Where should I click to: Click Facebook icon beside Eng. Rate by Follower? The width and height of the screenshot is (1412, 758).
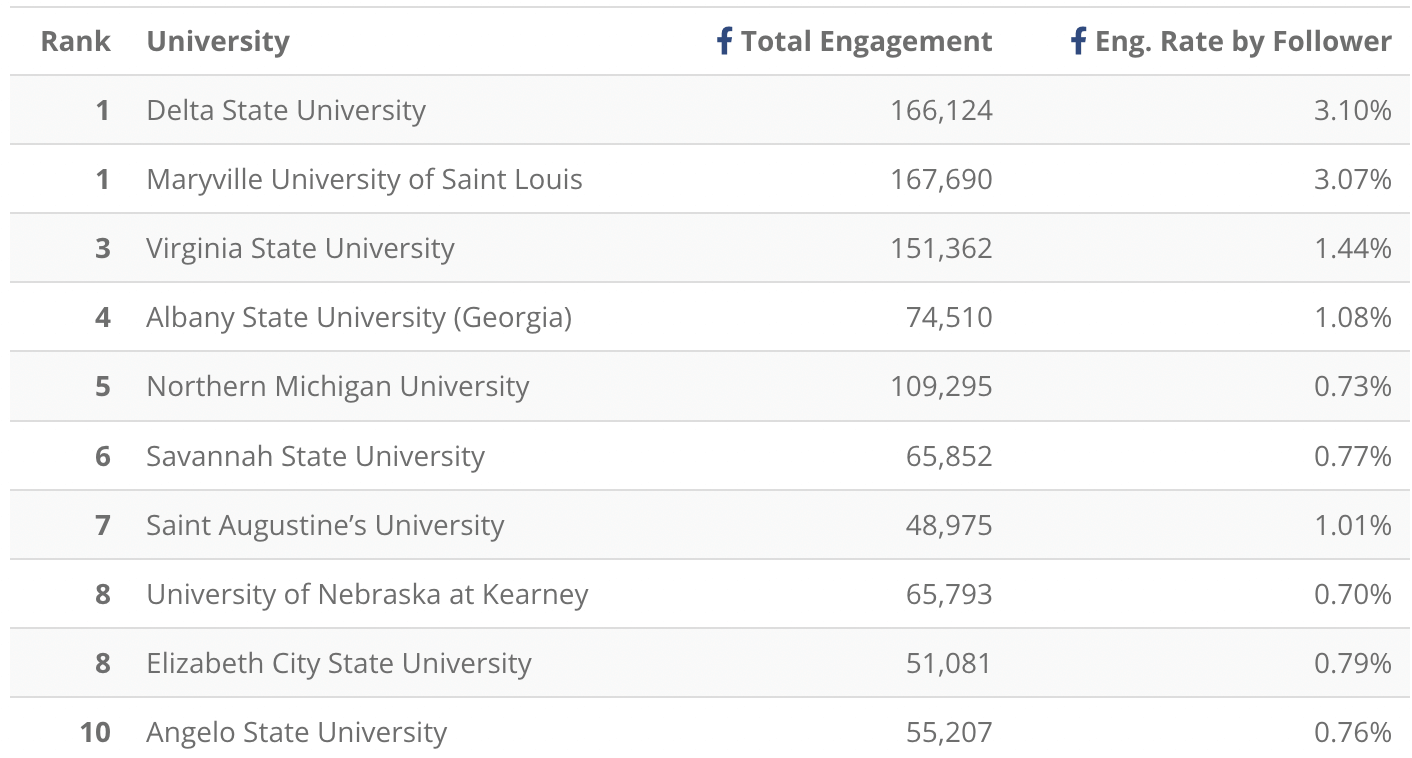pos(1078,41)
